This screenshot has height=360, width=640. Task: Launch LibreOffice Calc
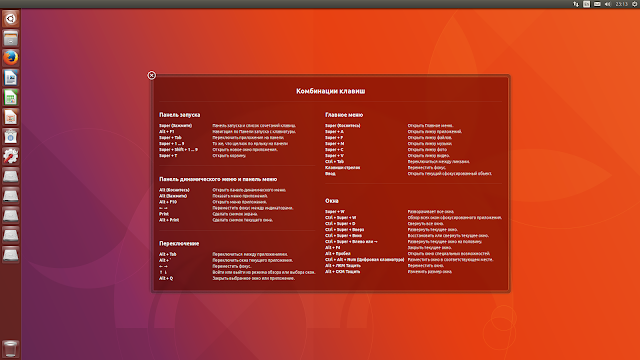tap(11, 98)
